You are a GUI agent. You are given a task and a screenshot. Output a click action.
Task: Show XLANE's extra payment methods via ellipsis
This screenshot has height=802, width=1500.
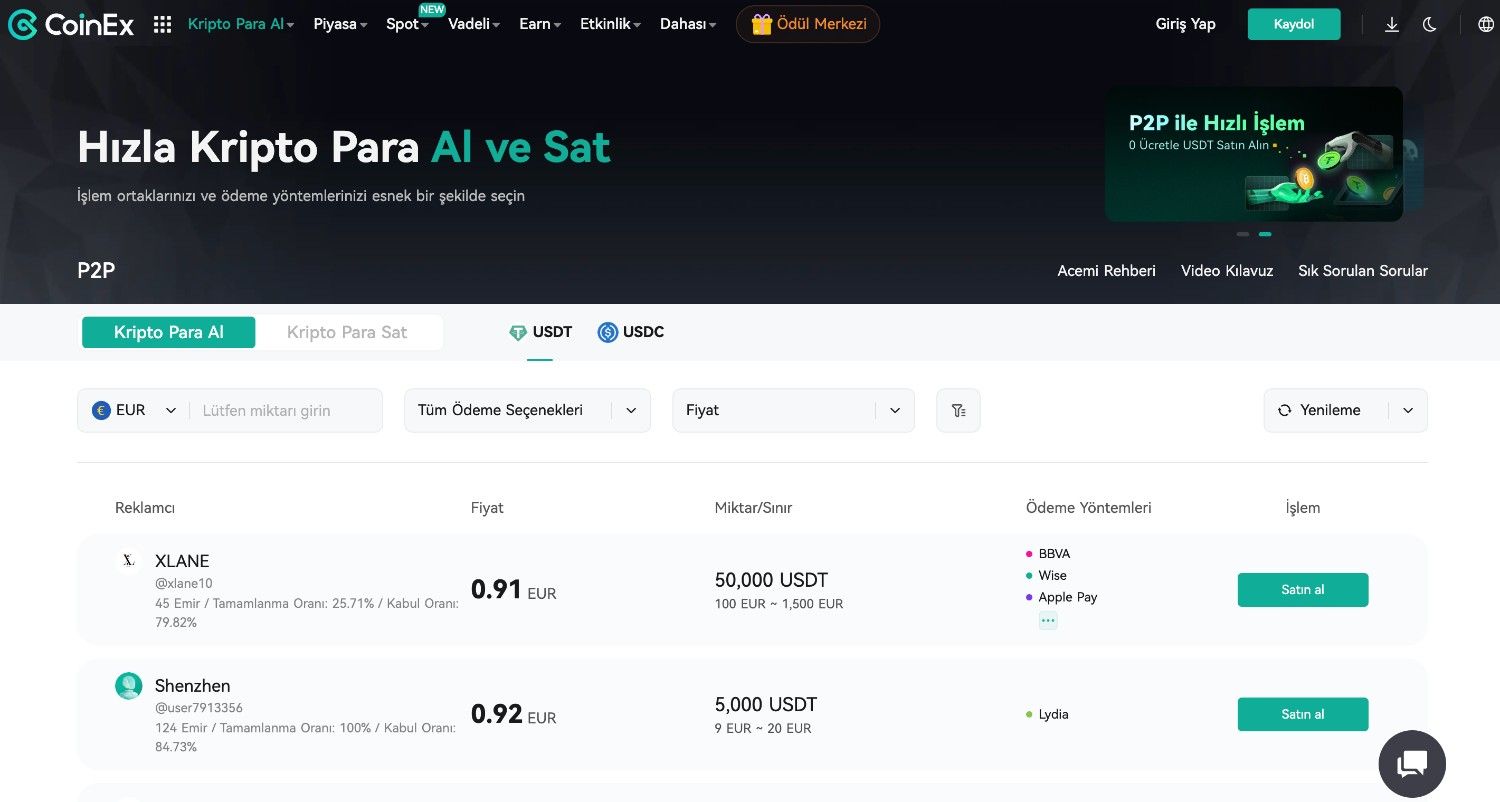click(x=1048, y=620)
